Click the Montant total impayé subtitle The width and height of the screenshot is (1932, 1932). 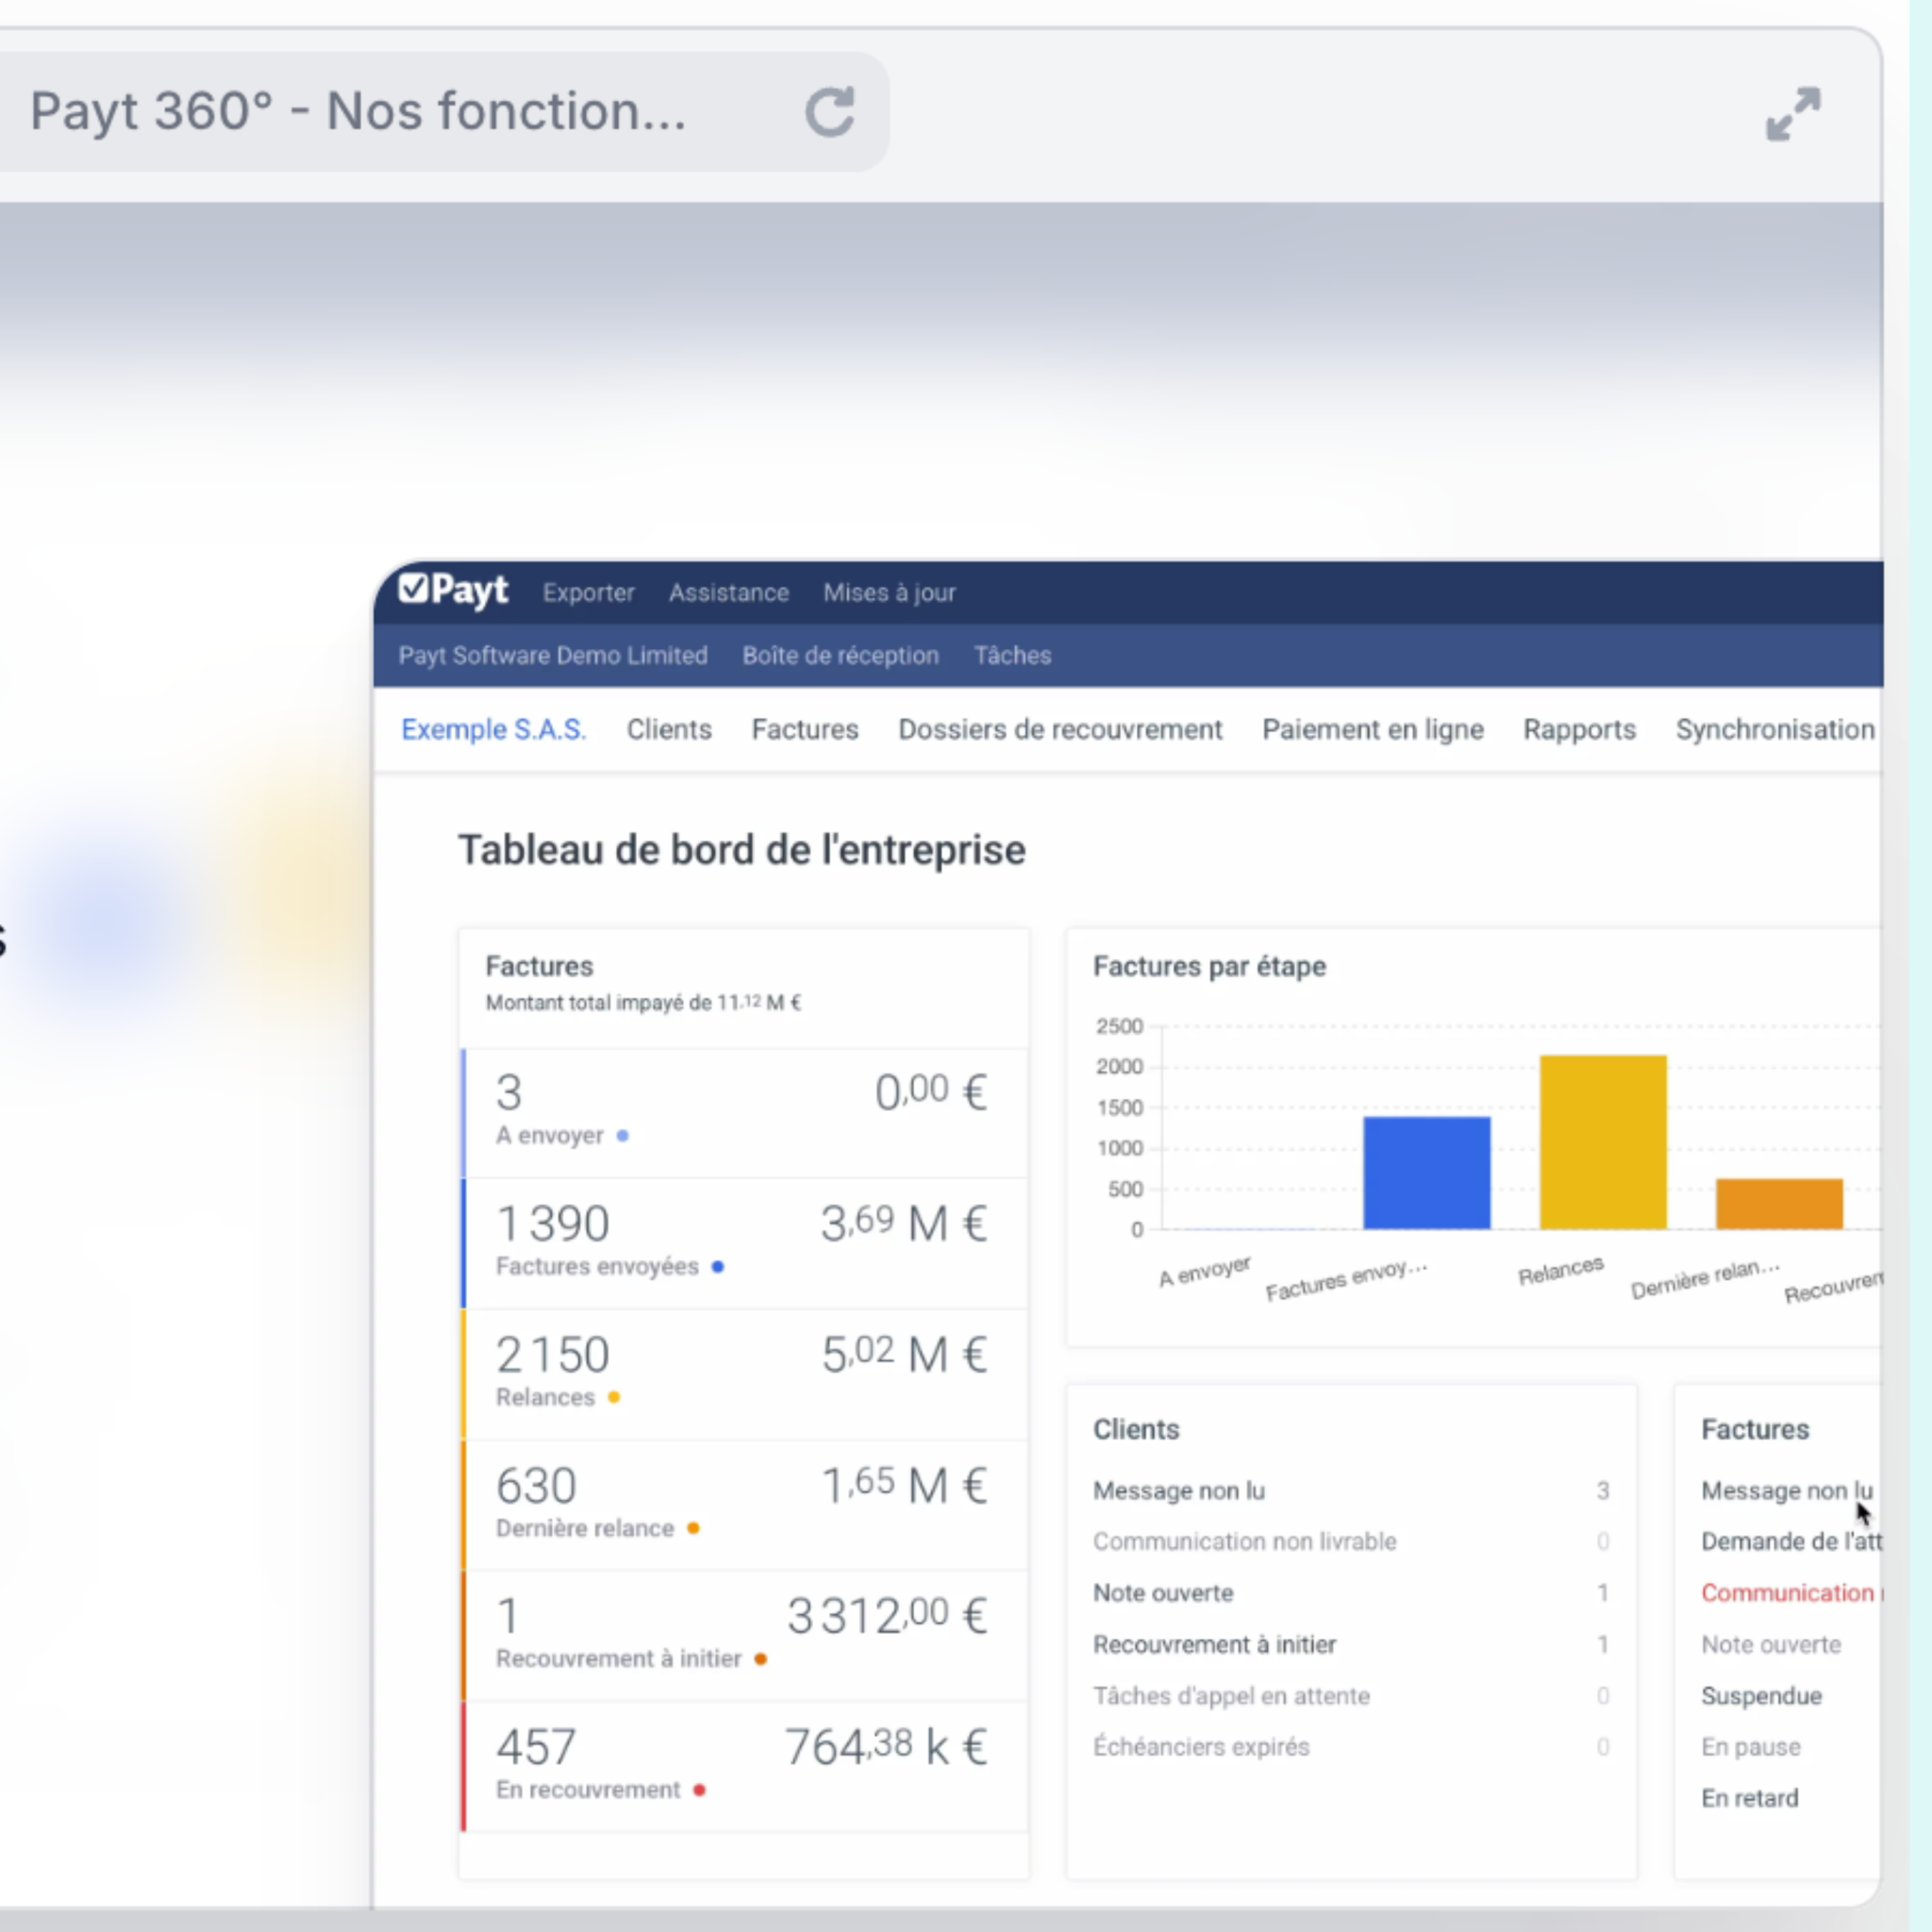pos(643,1002)
